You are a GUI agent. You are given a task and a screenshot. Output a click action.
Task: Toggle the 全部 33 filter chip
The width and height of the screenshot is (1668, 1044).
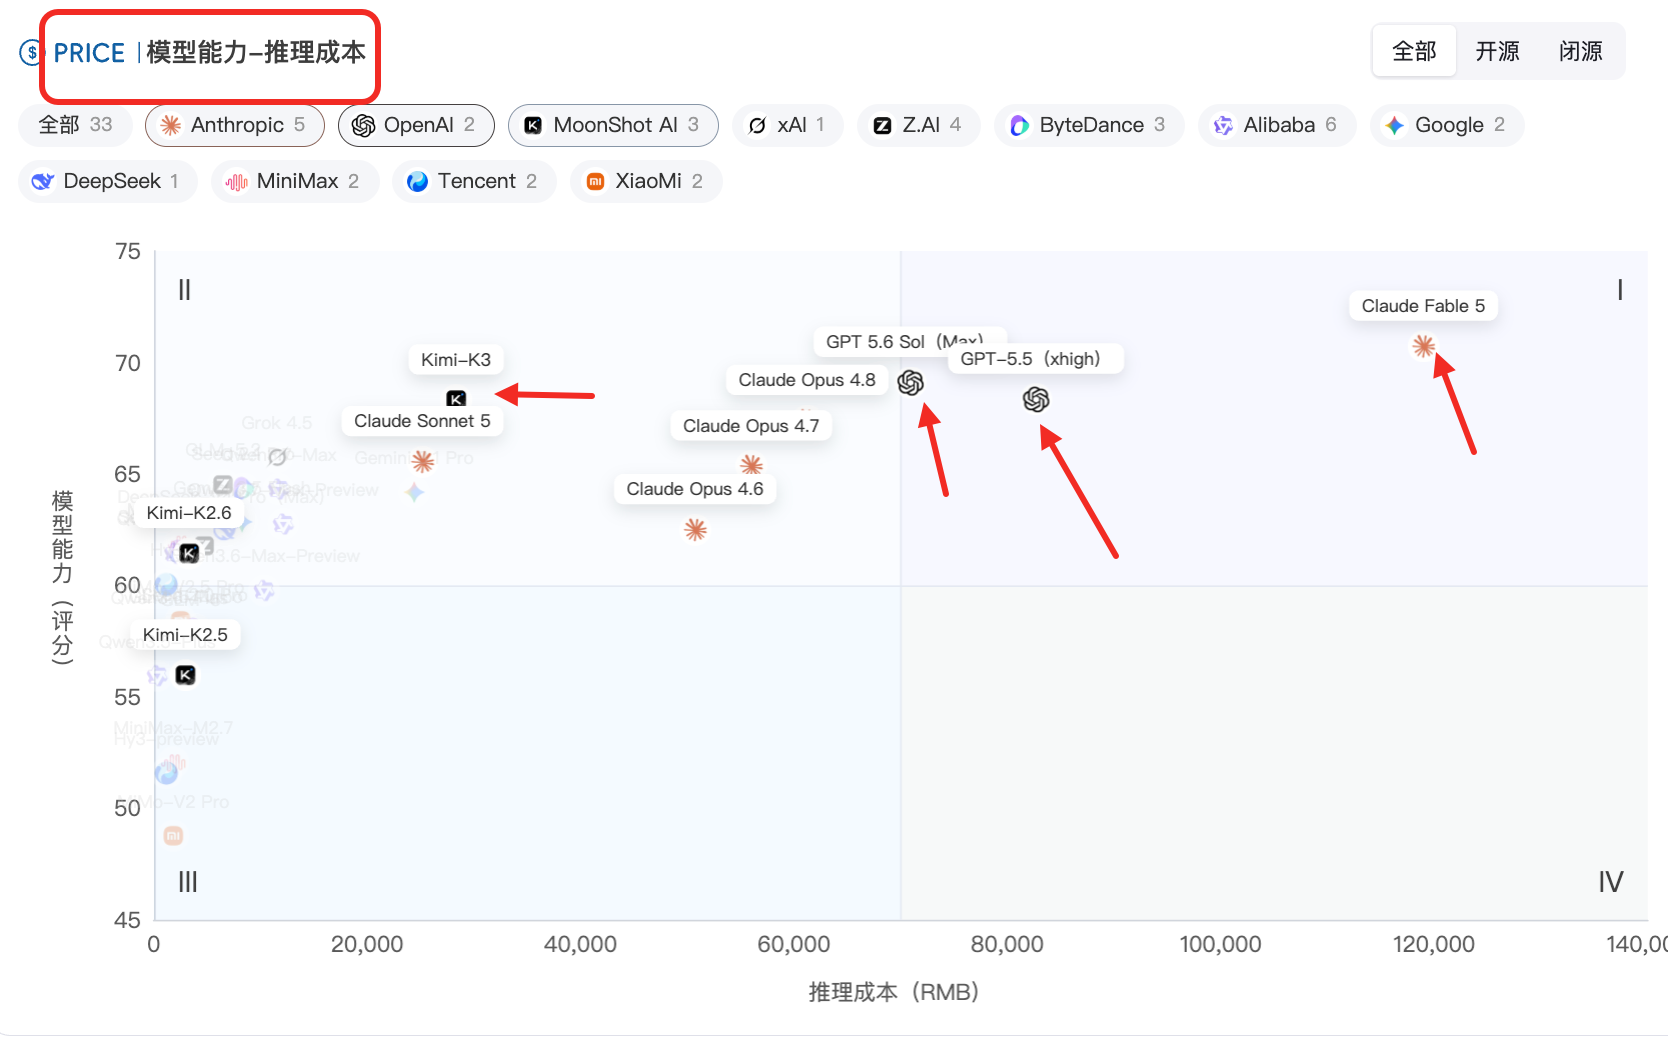click(75, 125)
